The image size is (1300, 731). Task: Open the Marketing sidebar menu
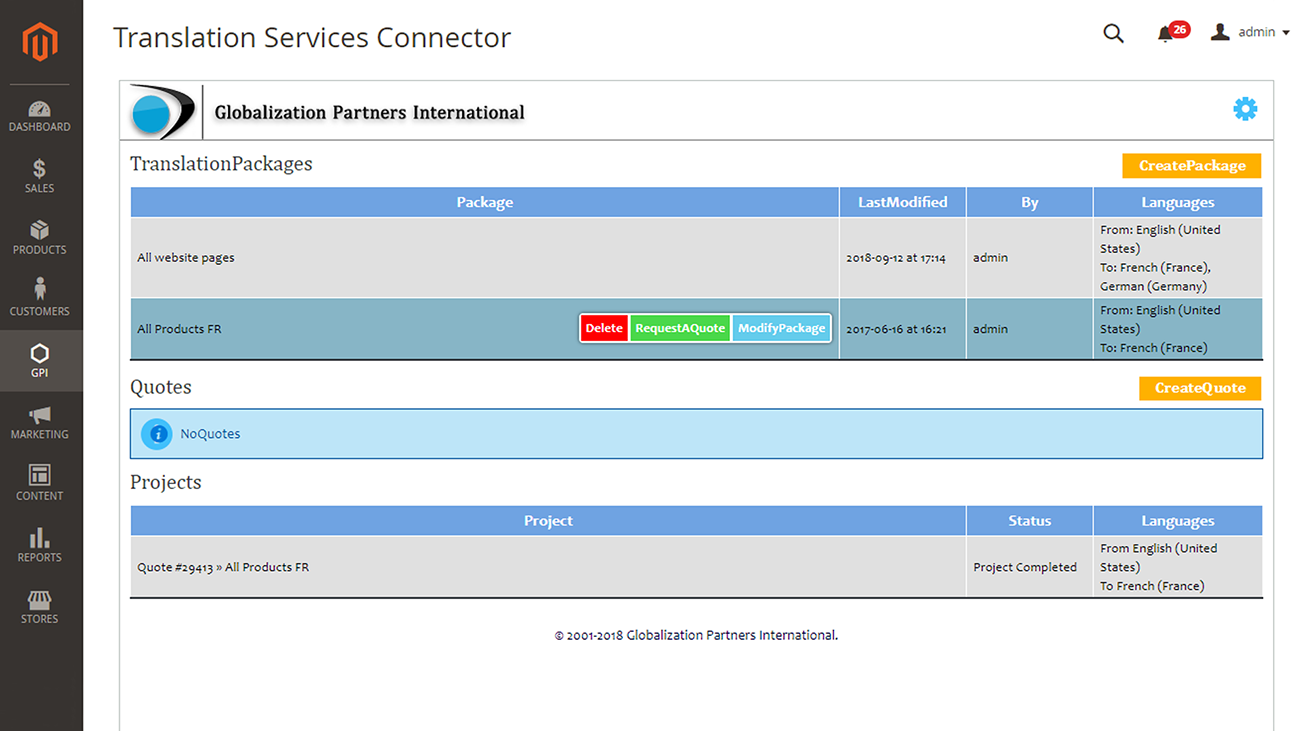[40, 423]
